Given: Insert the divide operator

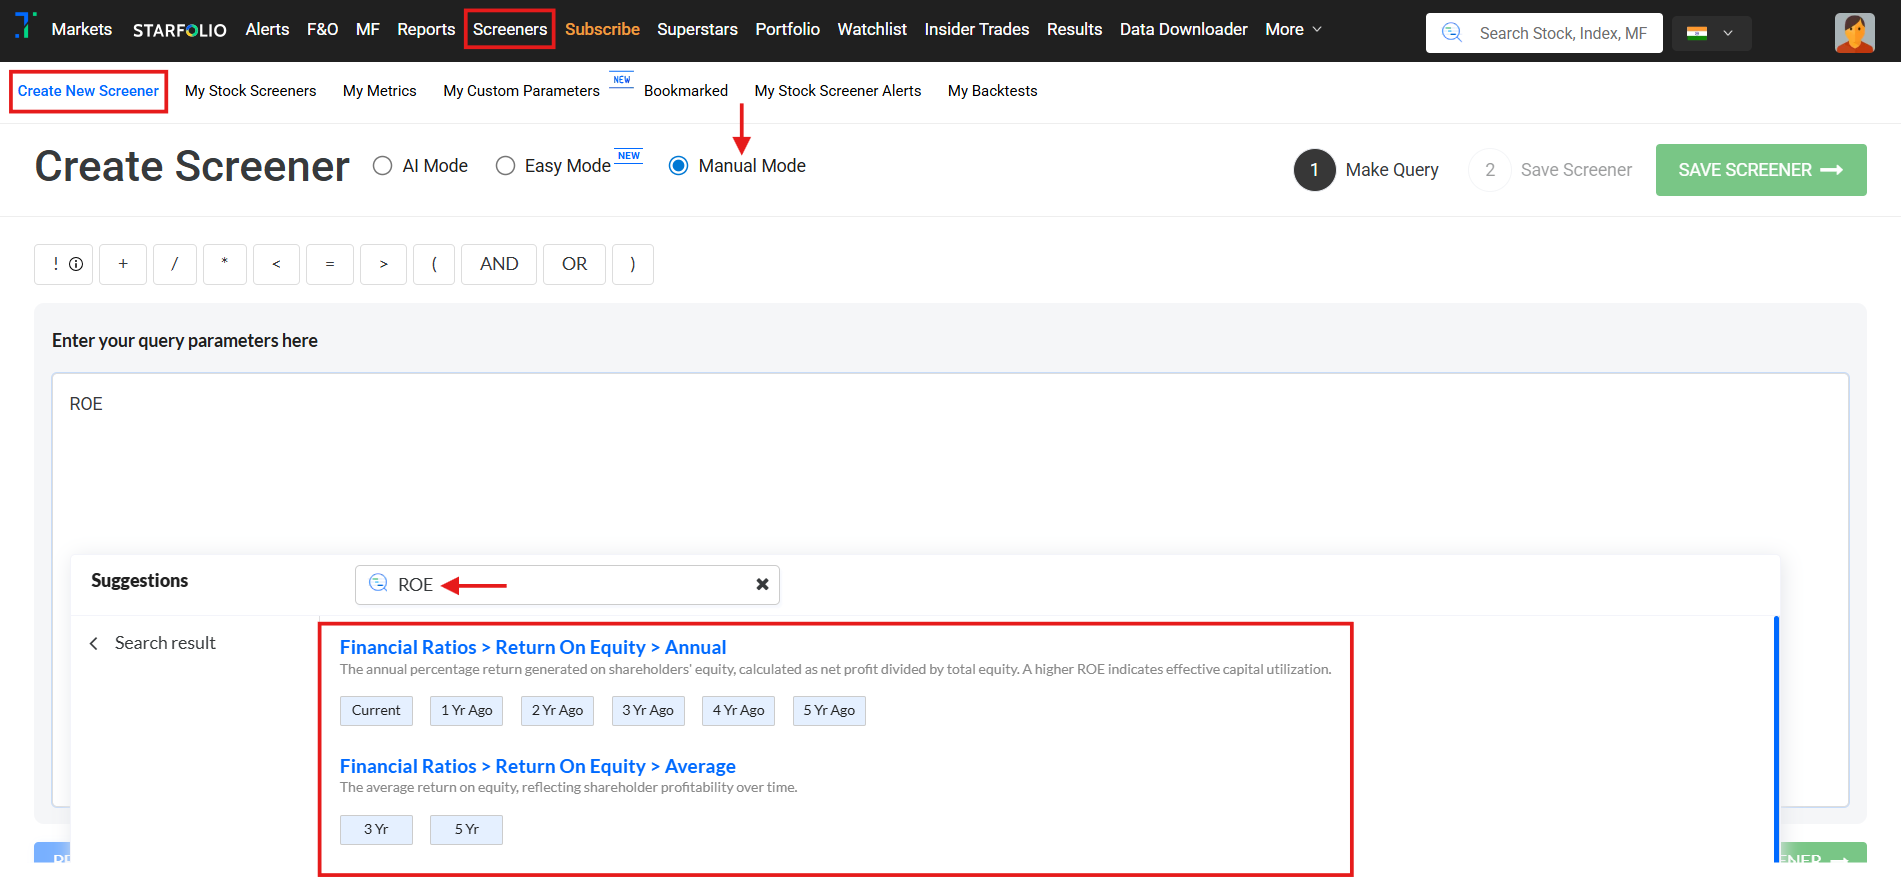Looking at the screenshot, I should (x=175, y=264).
